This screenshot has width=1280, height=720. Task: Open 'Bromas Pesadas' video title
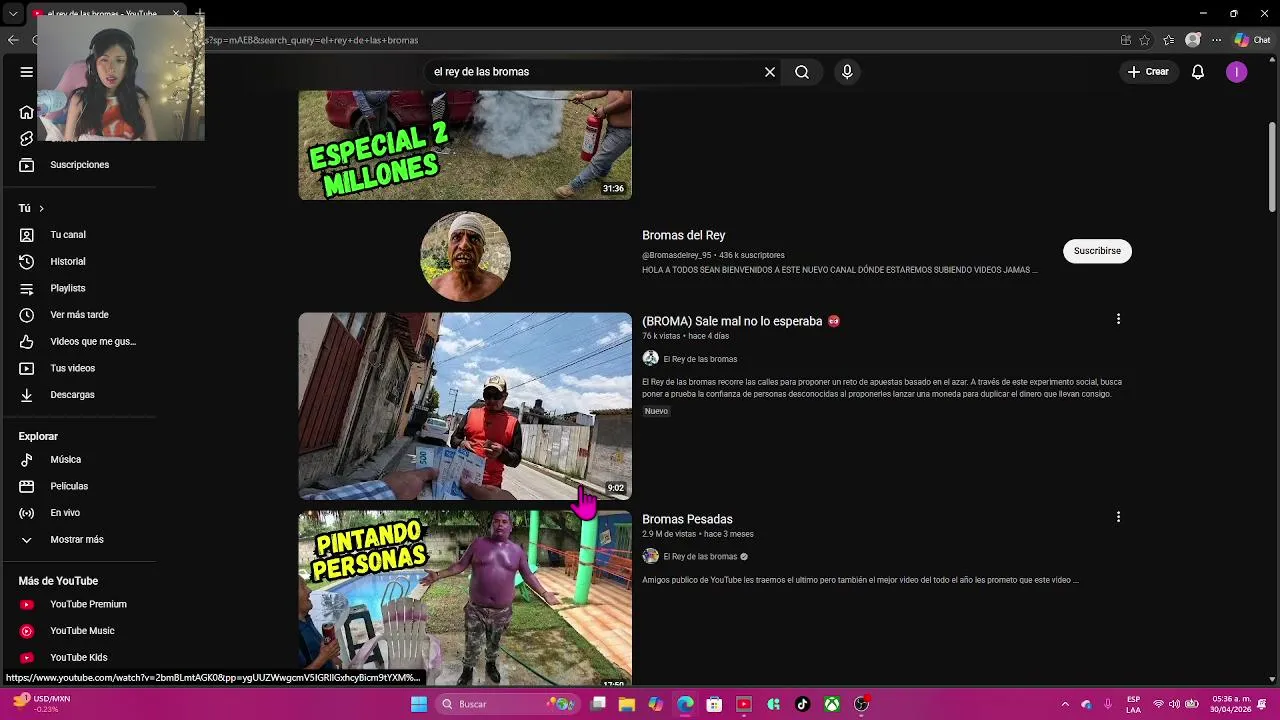[x=687, y=519]
